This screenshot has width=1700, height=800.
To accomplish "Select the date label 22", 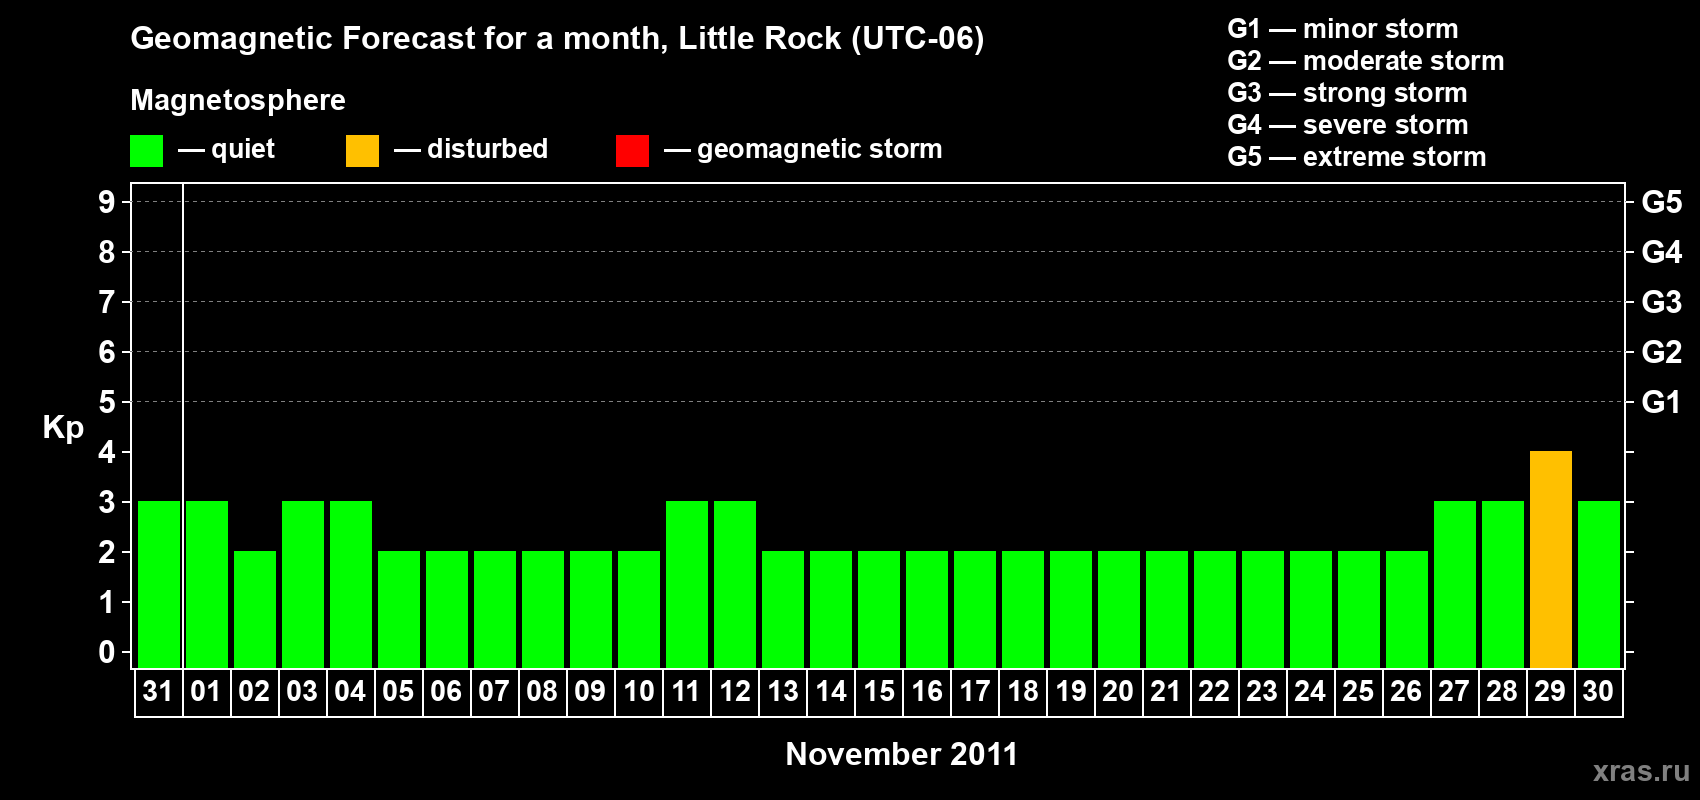I will tap(1214, 691).
